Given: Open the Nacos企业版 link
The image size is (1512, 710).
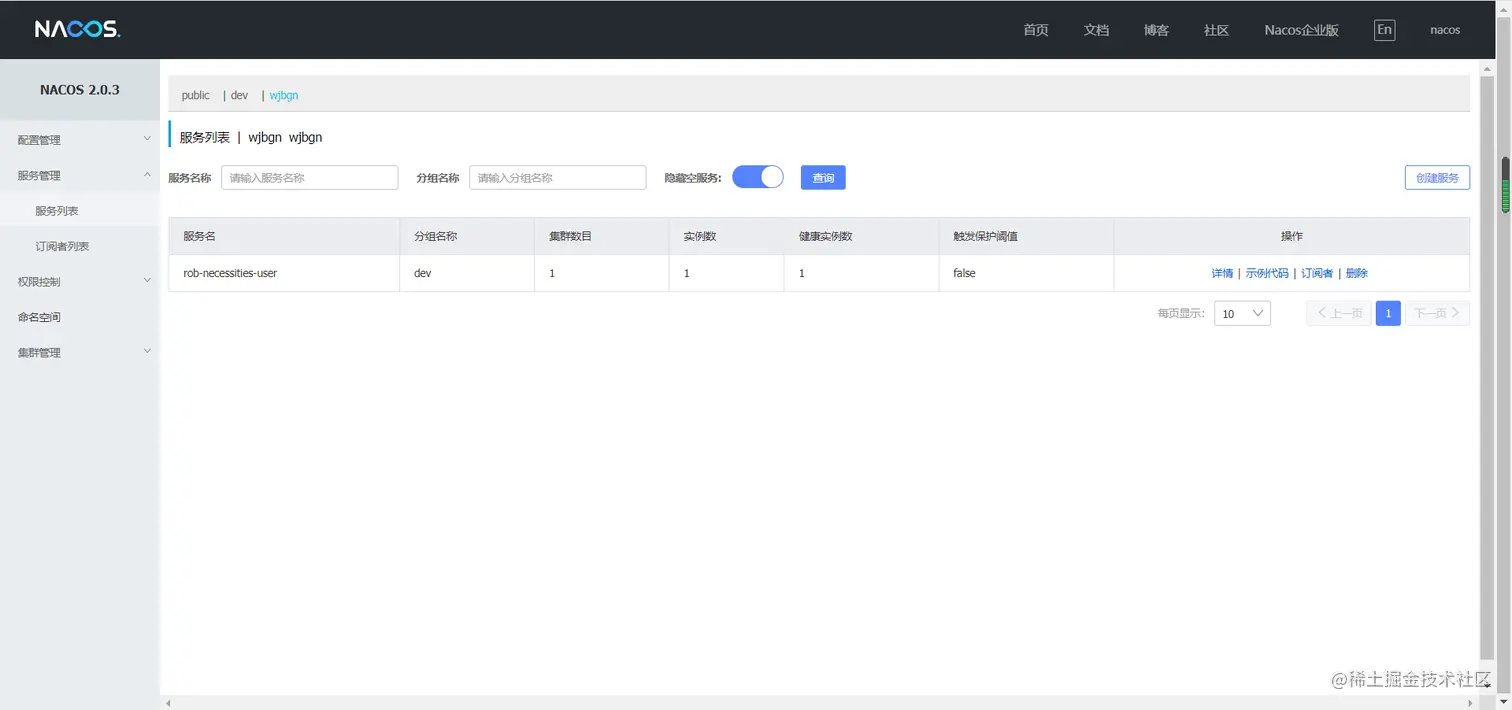Looking at the screenshot, I should pyautogui.click(x=1301, y=30).
